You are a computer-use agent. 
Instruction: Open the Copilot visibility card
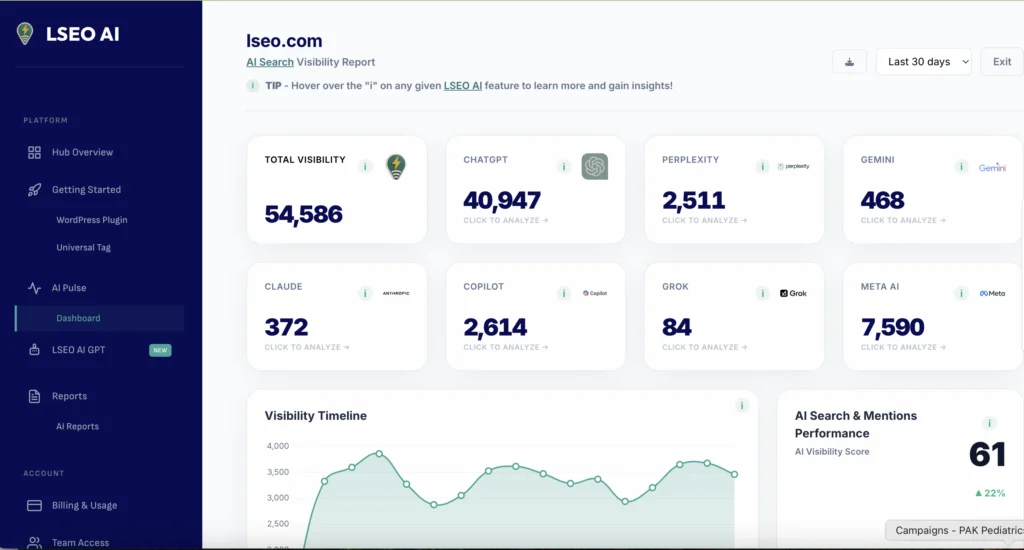535,316
